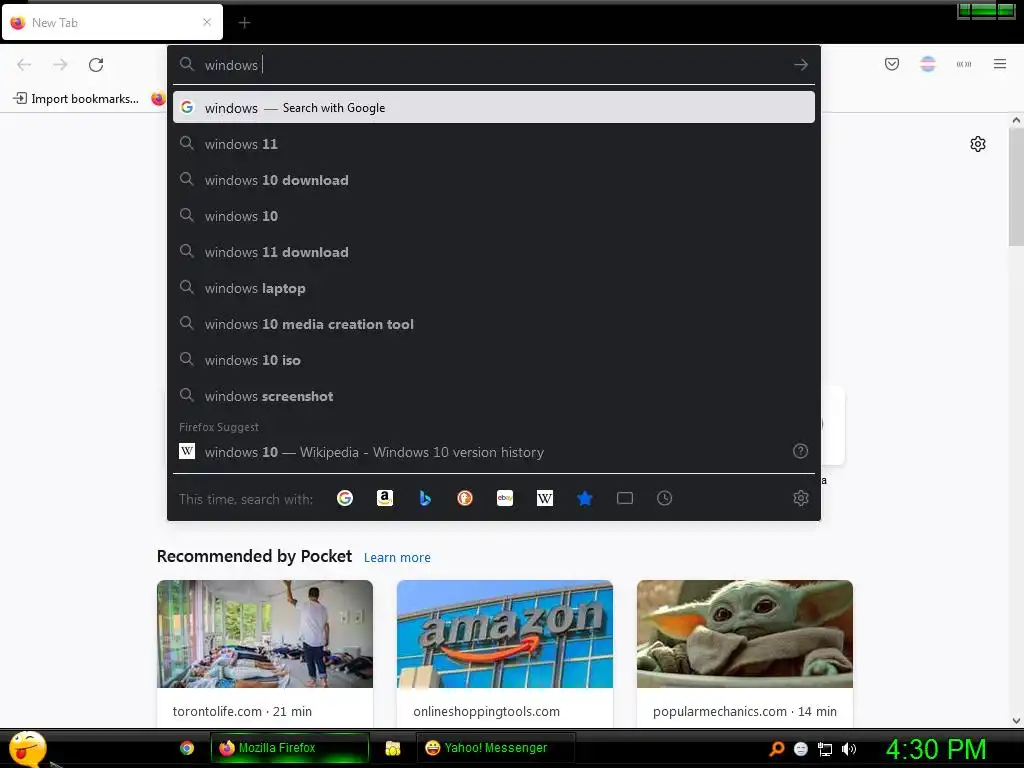Go back to previous page

click(24, 65)
